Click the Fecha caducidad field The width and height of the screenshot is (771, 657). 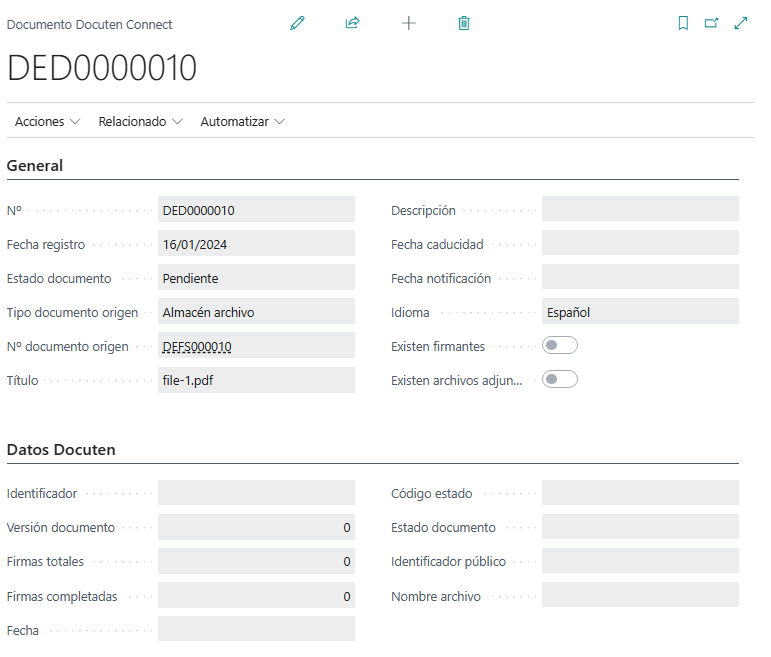pyautogui.click(x=640, y=243)
